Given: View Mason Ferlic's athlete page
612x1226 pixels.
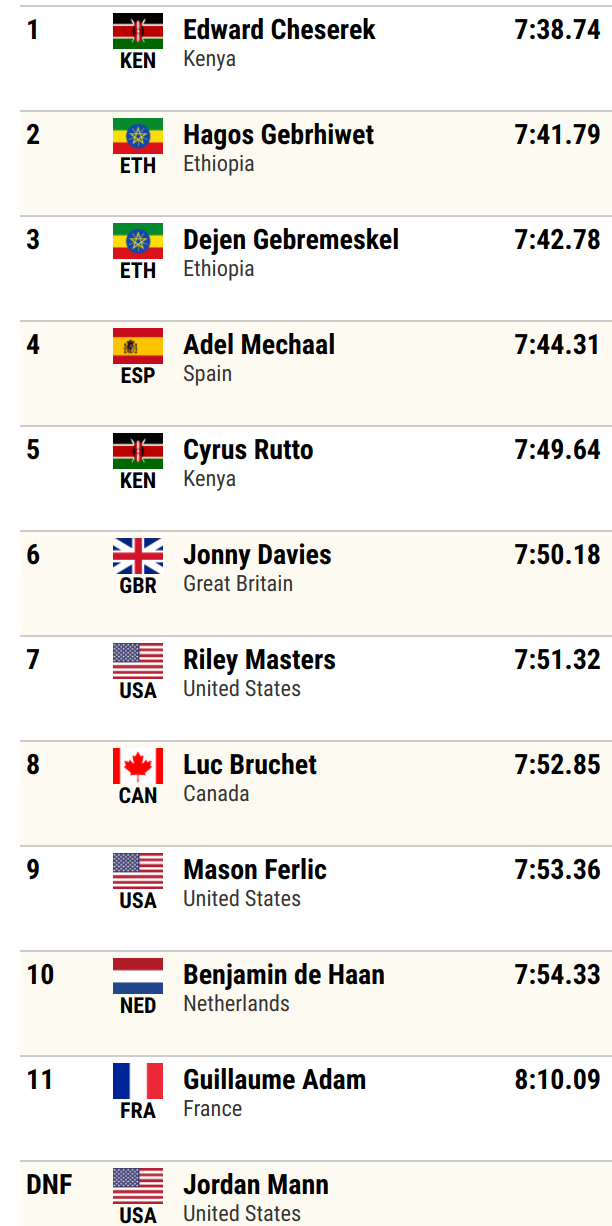Looking at the screenshot, I should tap(255, 870).
